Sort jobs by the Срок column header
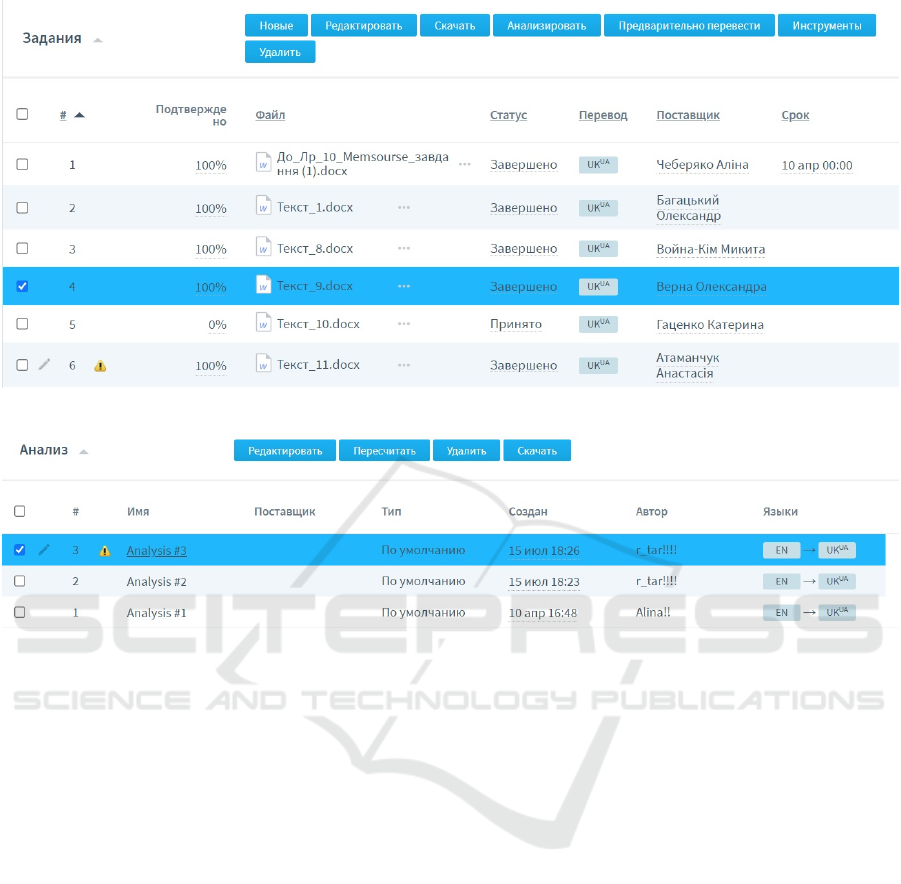Image resolution: width=901 pixels, height=884 pixels. (x=795, y=115)
